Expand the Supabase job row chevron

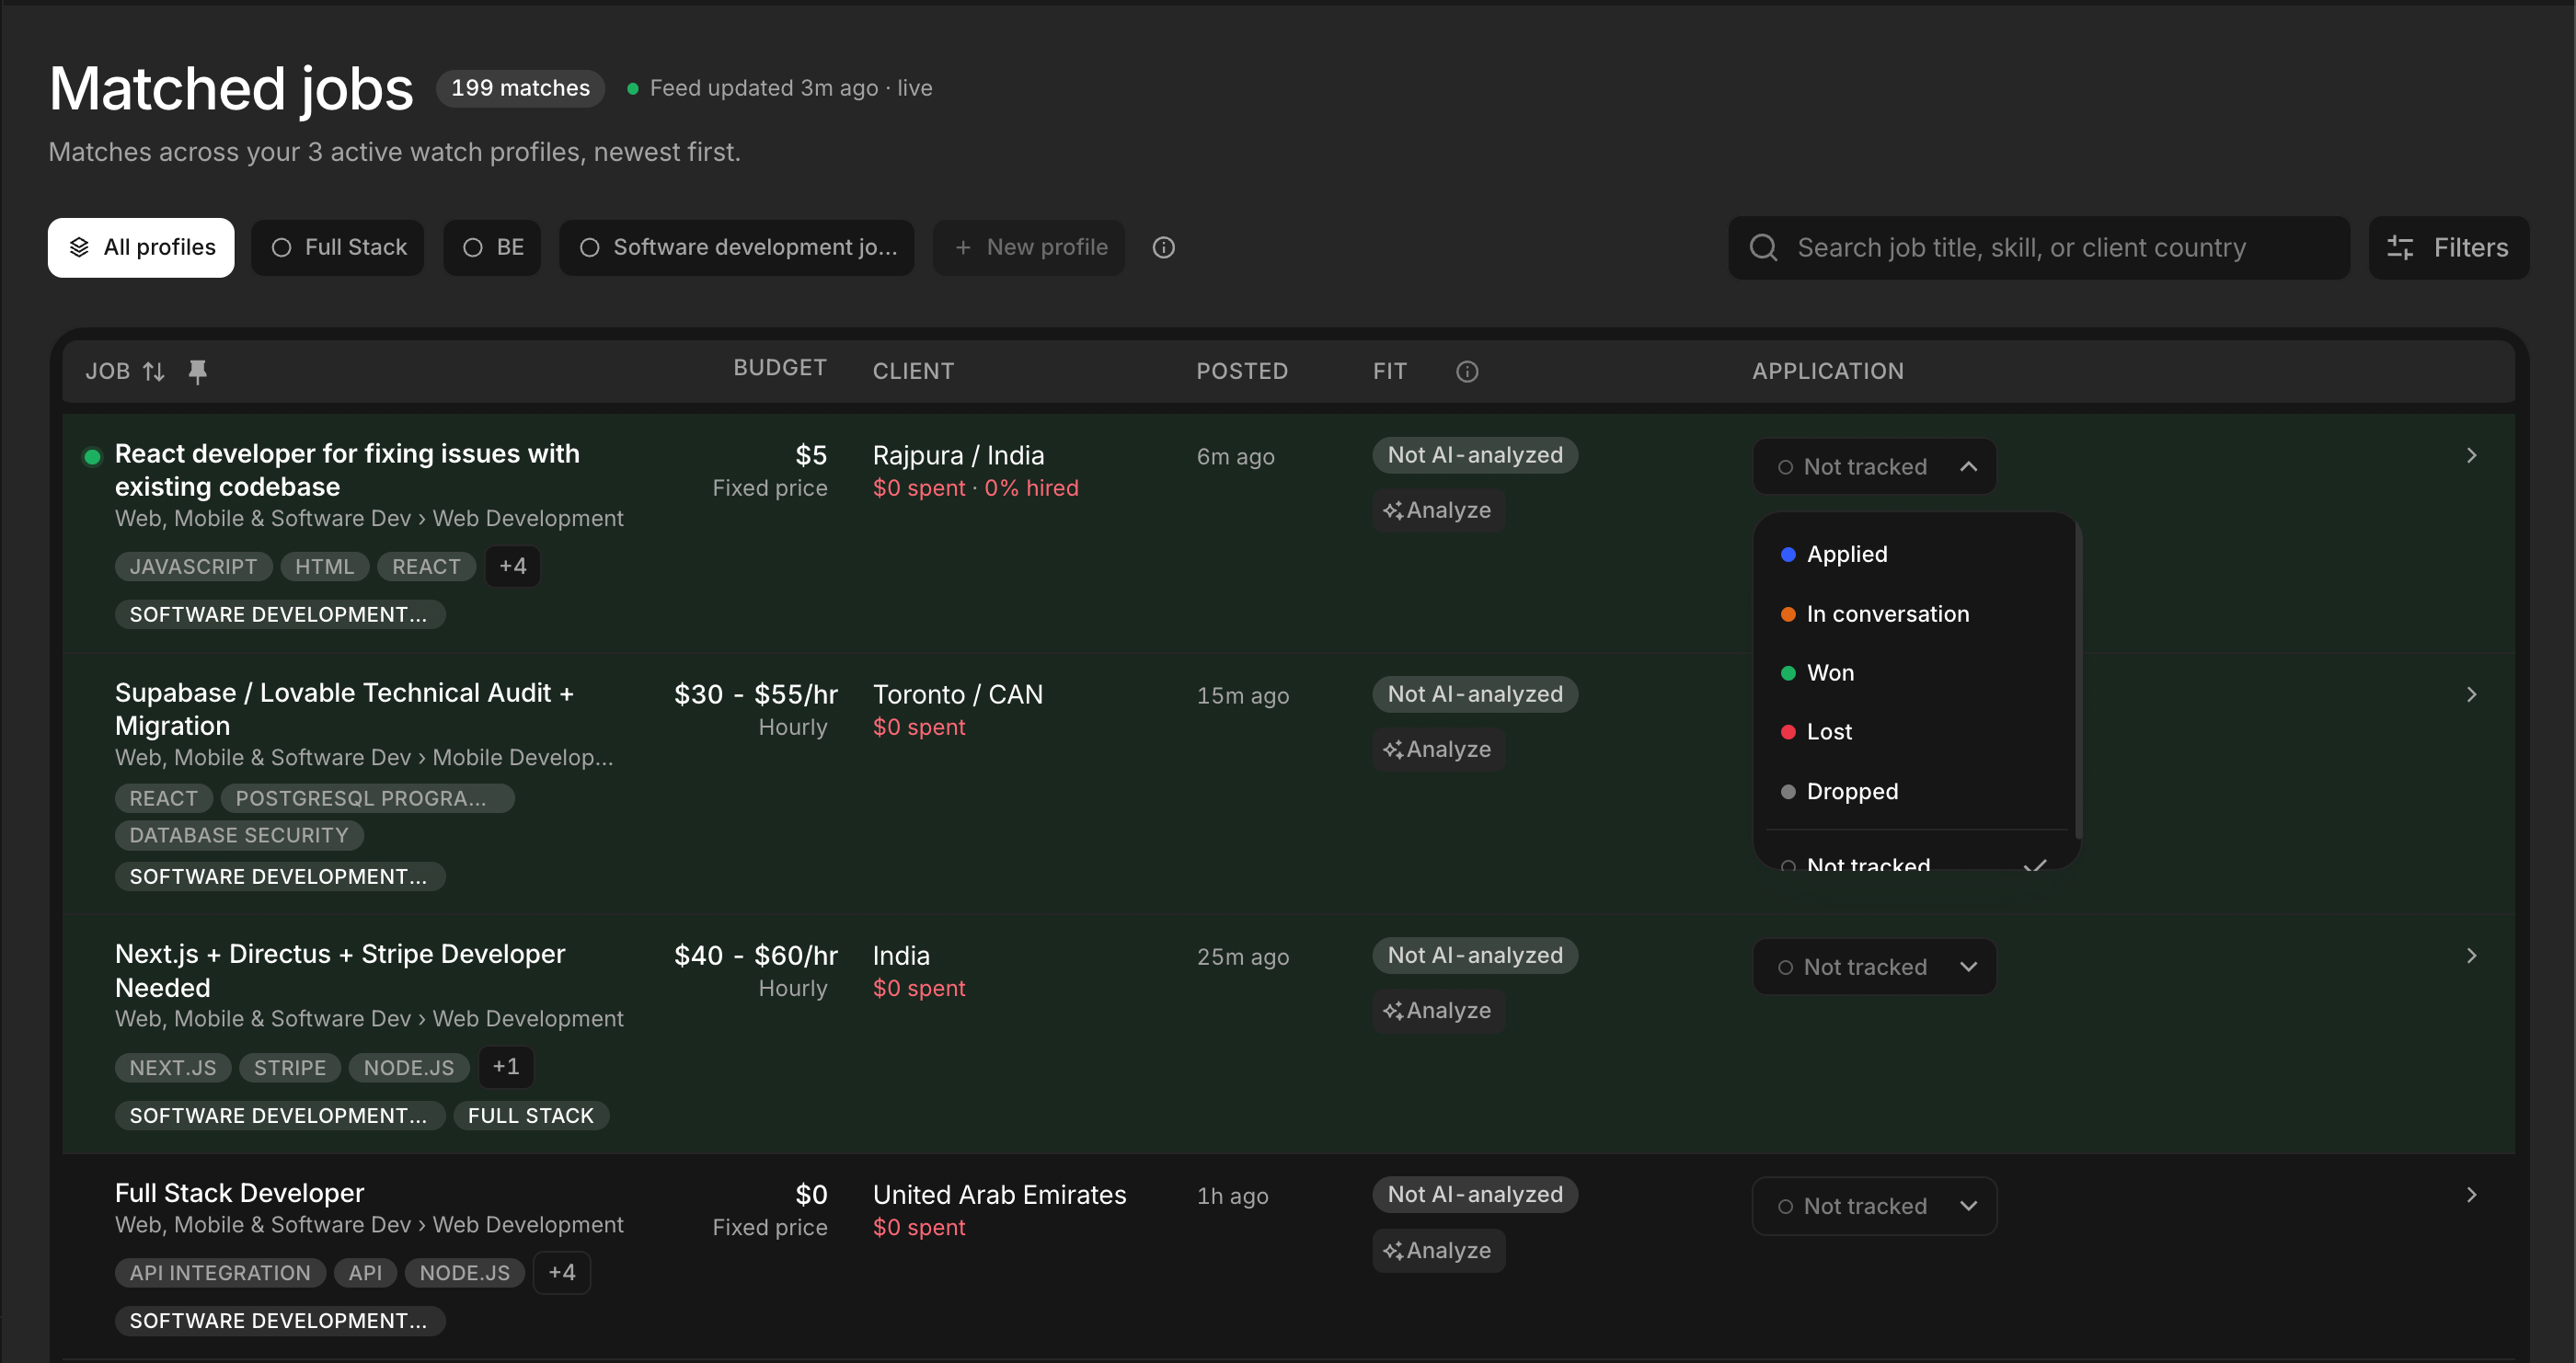pyautogui.click(x=2472, y=694)
